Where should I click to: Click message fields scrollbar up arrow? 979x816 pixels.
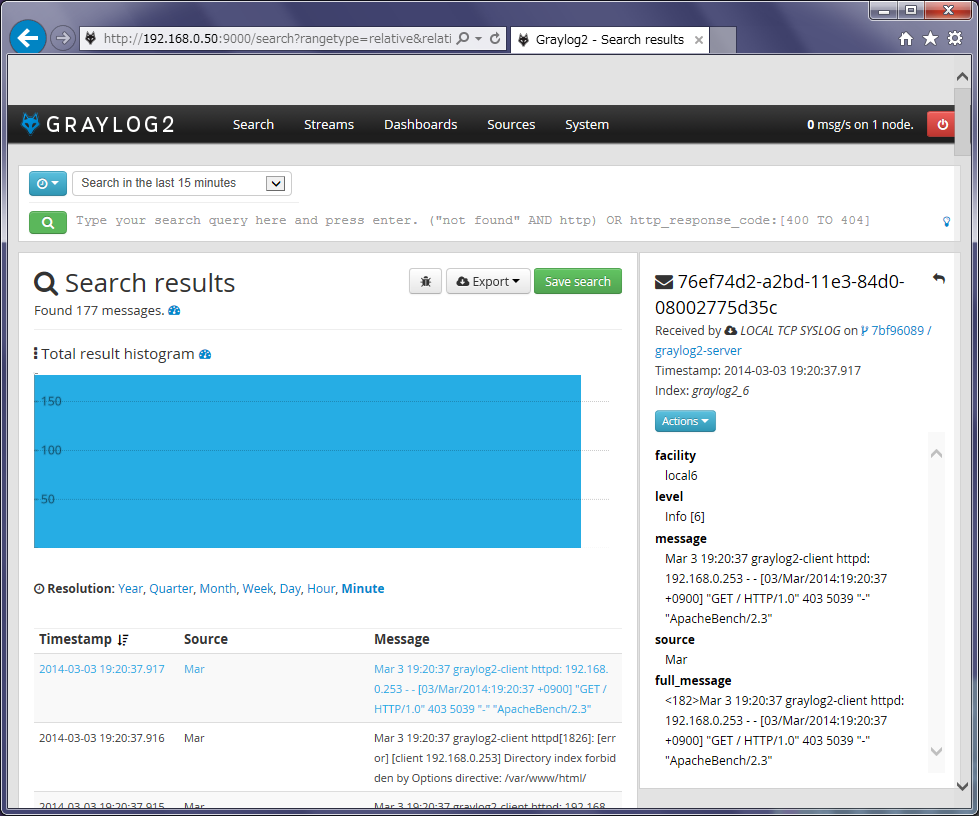(936, 454)
